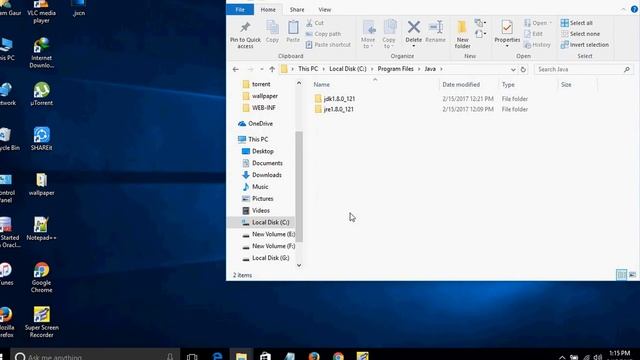Screen dimensions: 640x360
Task: Select the jre1.8.0_121 folder
Action: tap(338, 109)
